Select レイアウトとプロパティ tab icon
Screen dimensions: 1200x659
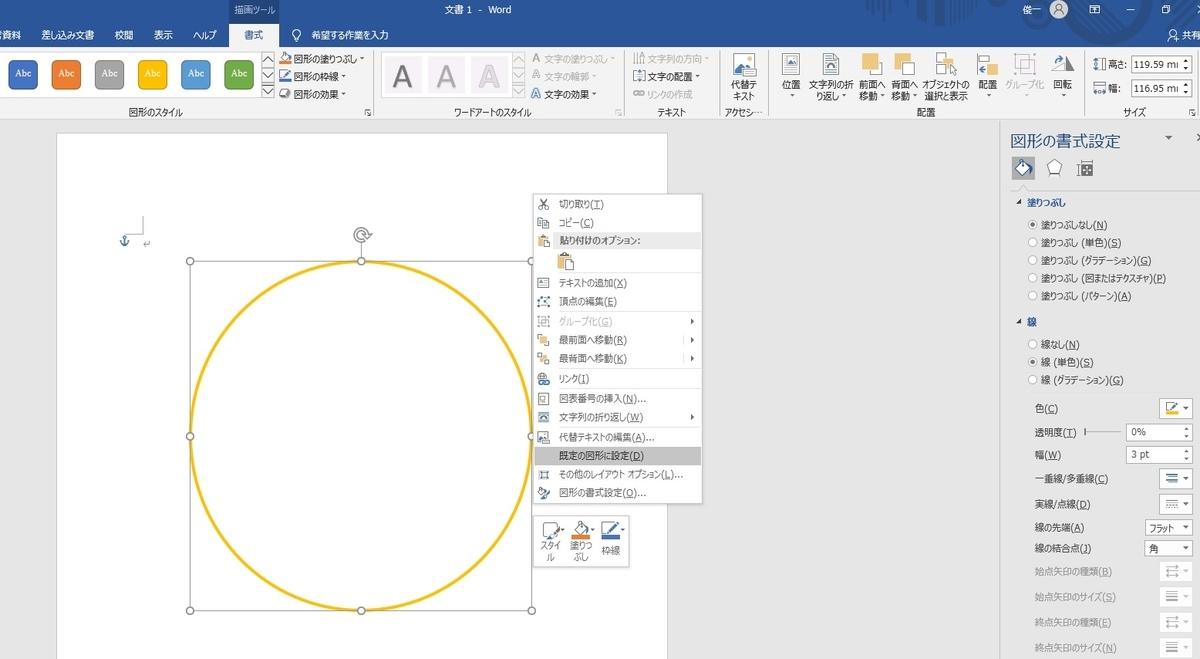coord(1085,168)
